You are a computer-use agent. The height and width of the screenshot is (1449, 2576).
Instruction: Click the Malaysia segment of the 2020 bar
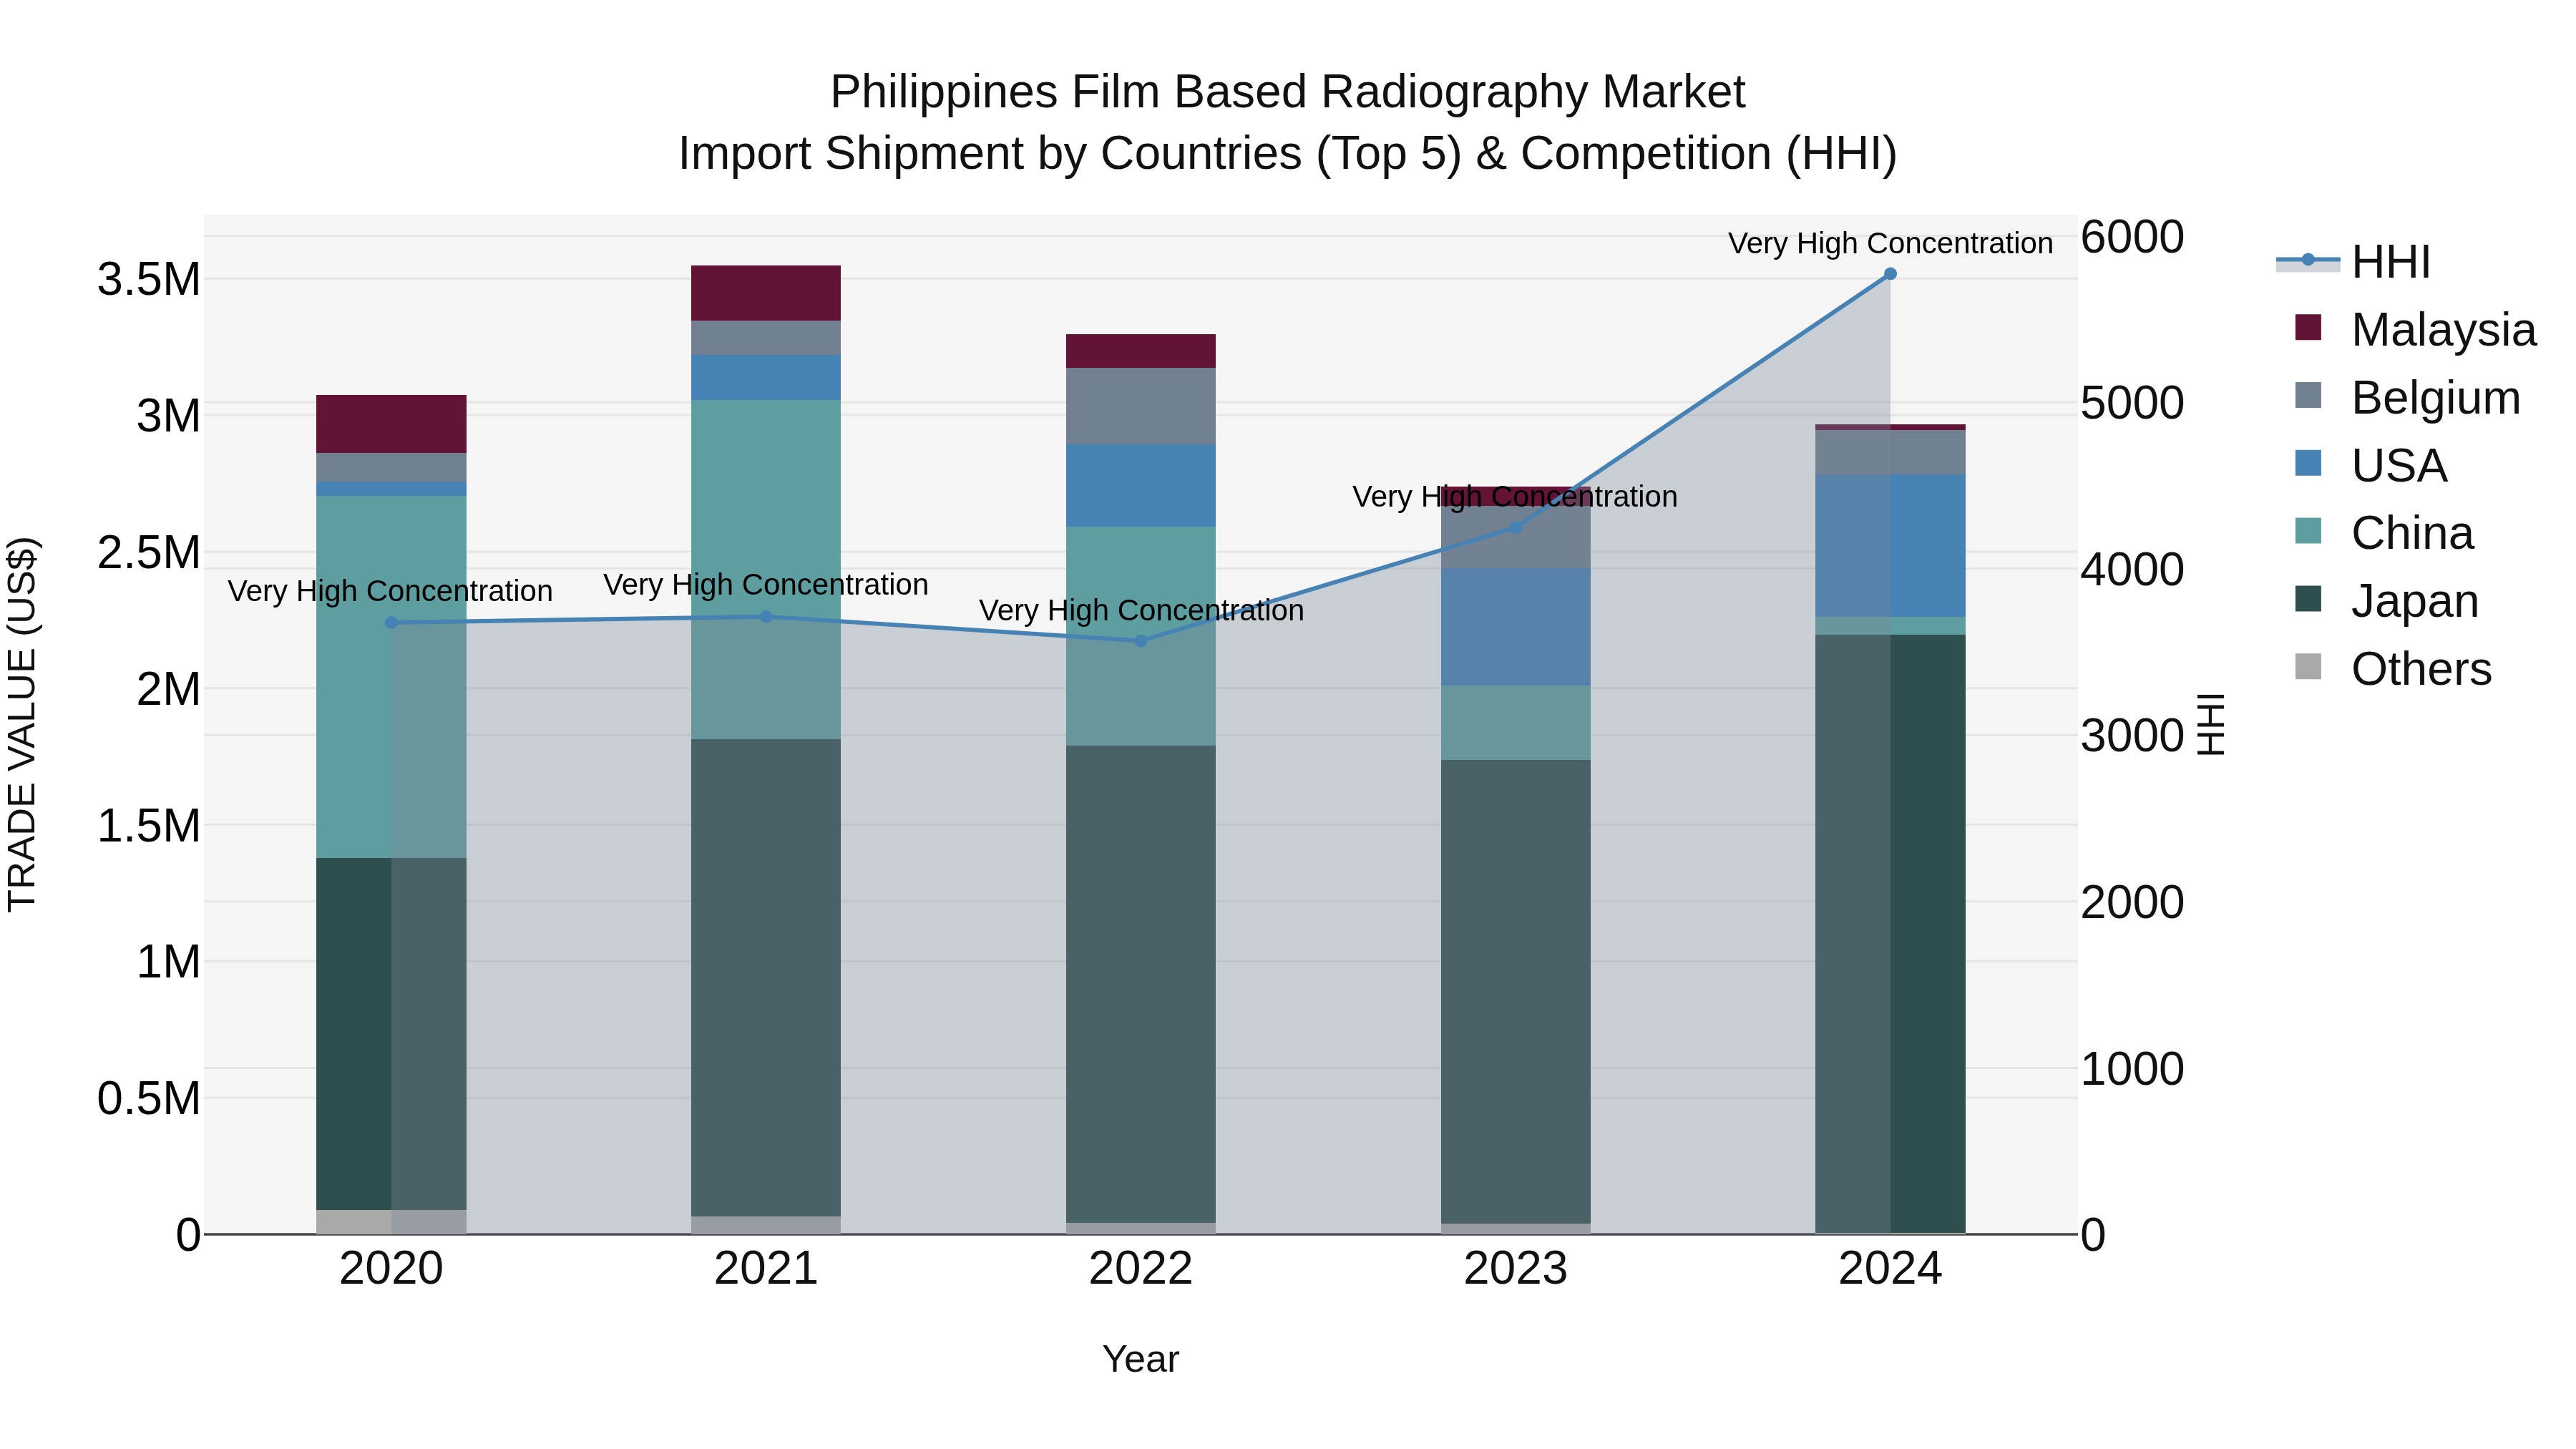391,424
